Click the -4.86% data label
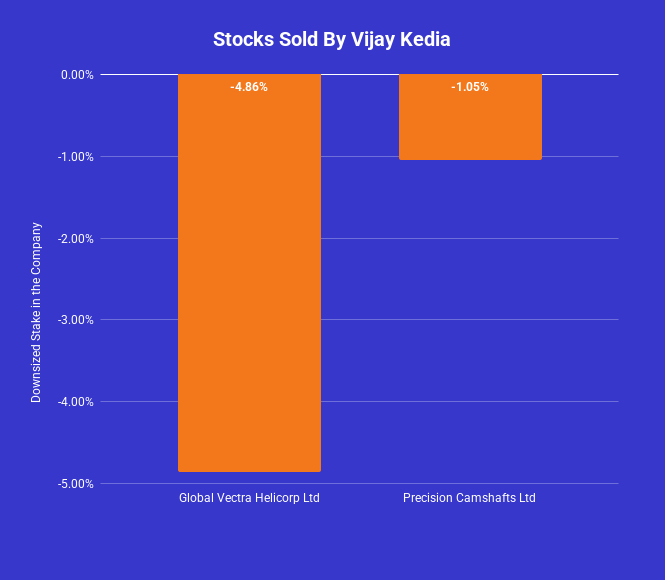 pos(249,87)
